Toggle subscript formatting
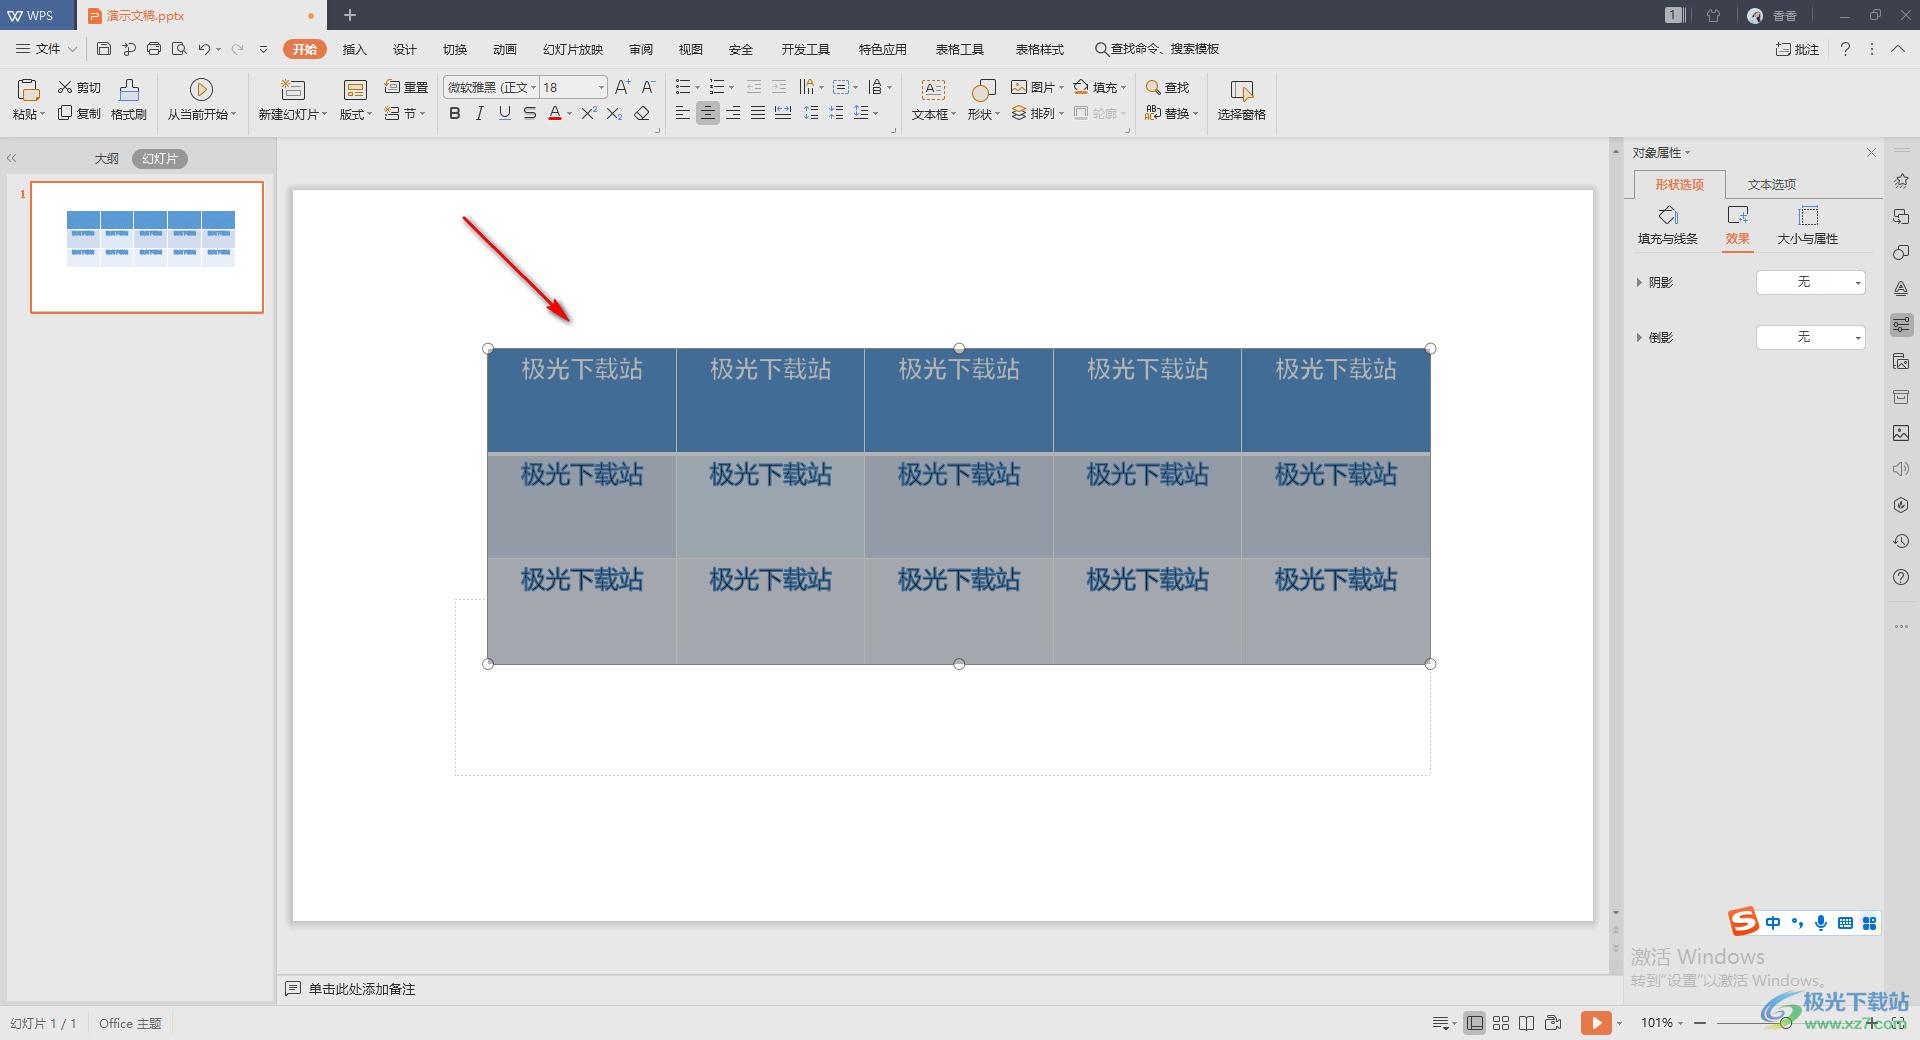1920x1040 pixels. (614, 114)
